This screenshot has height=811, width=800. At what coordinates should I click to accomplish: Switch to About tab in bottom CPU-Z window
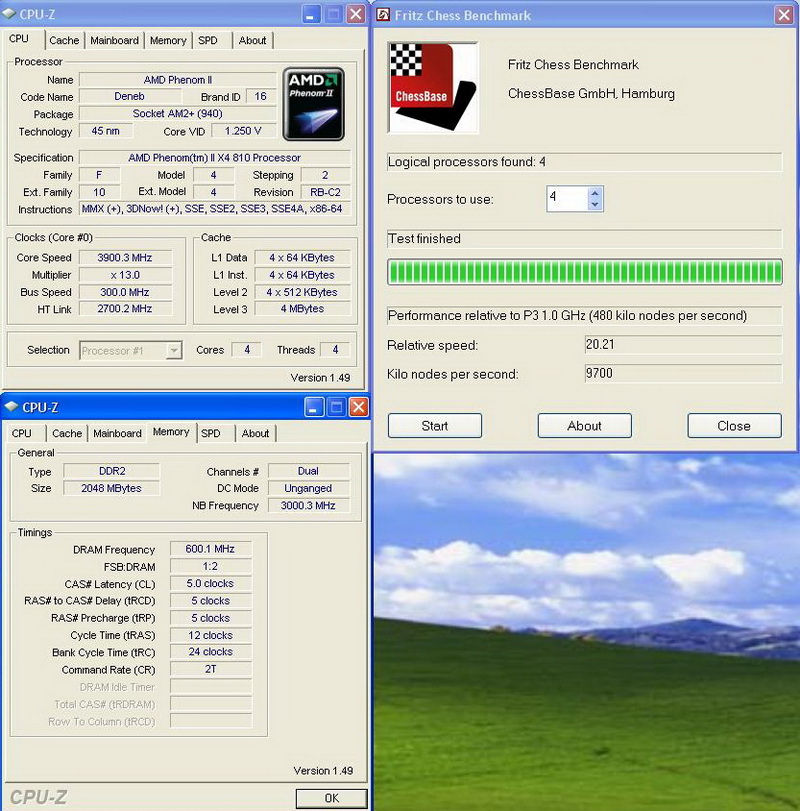(255, 433)
